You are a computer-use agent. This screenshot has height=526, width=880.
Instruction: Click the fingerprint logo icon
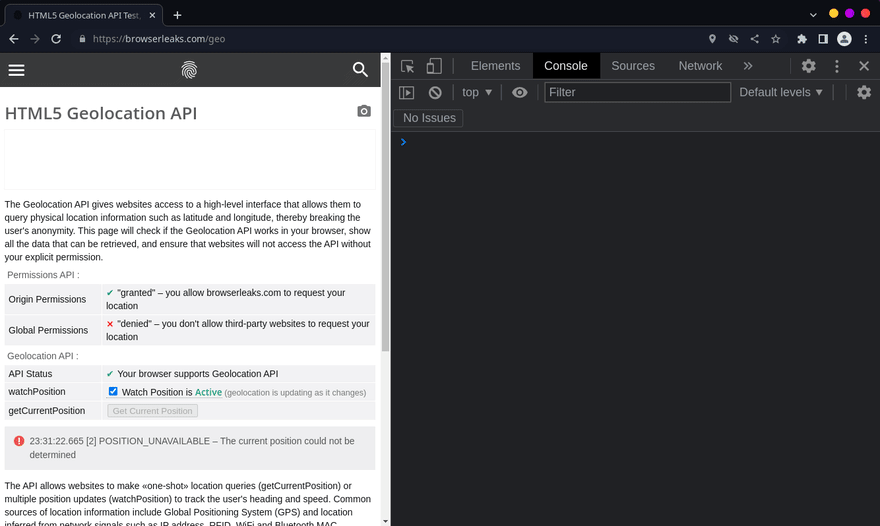pos(189,70)
